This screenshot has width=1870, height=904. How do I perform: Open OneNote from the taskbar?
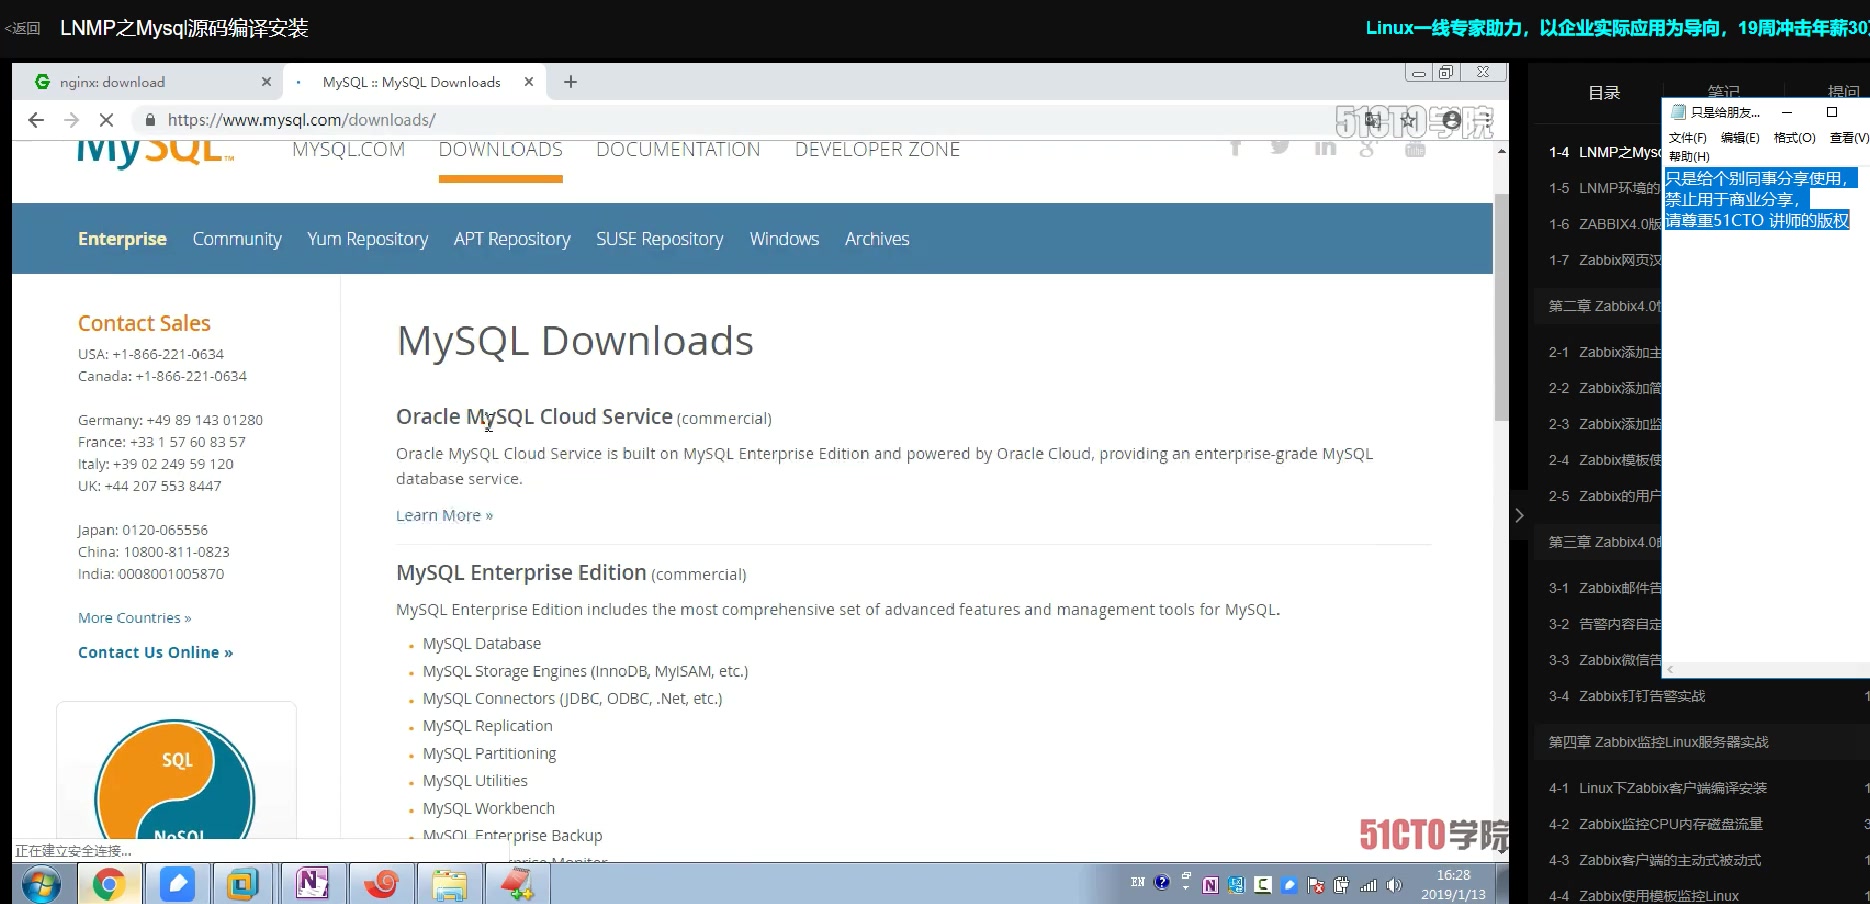(312, 884)
